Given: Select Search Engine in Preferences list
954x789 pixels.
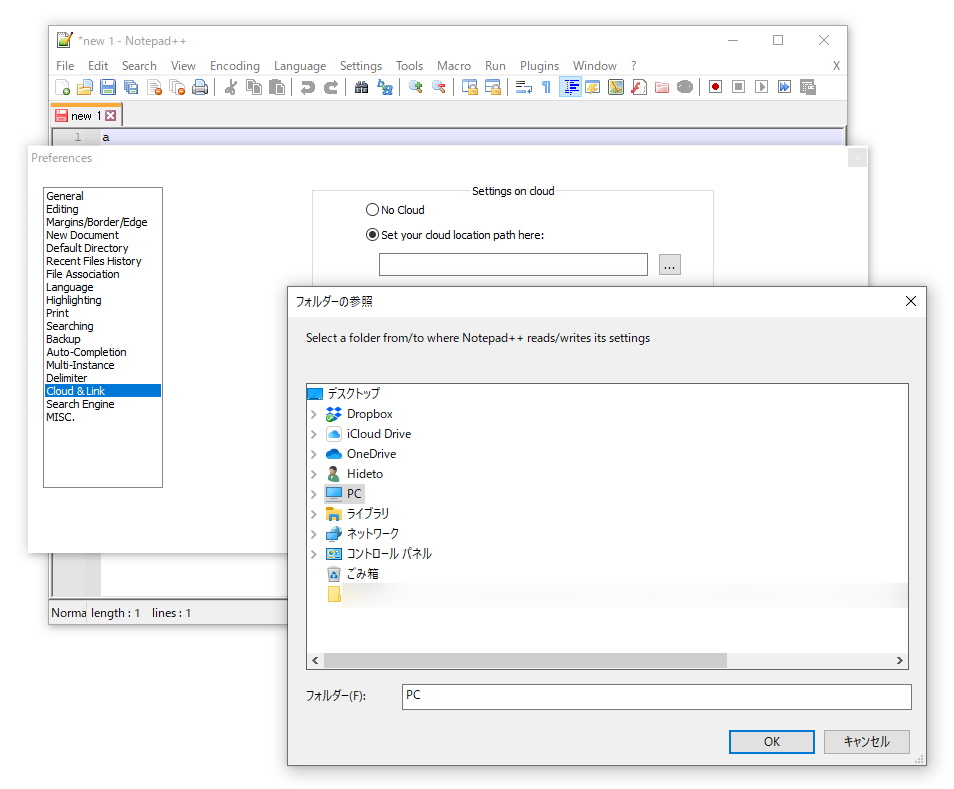Looking at the screenshot, I should coord(80,404).
